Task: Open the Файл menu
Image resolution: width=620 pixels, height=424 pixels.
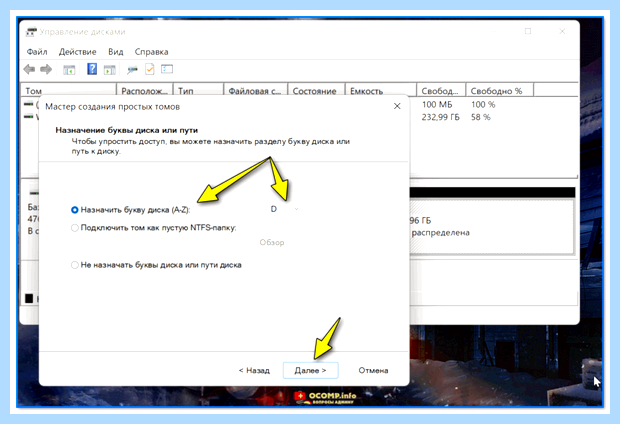Action: 37,52
